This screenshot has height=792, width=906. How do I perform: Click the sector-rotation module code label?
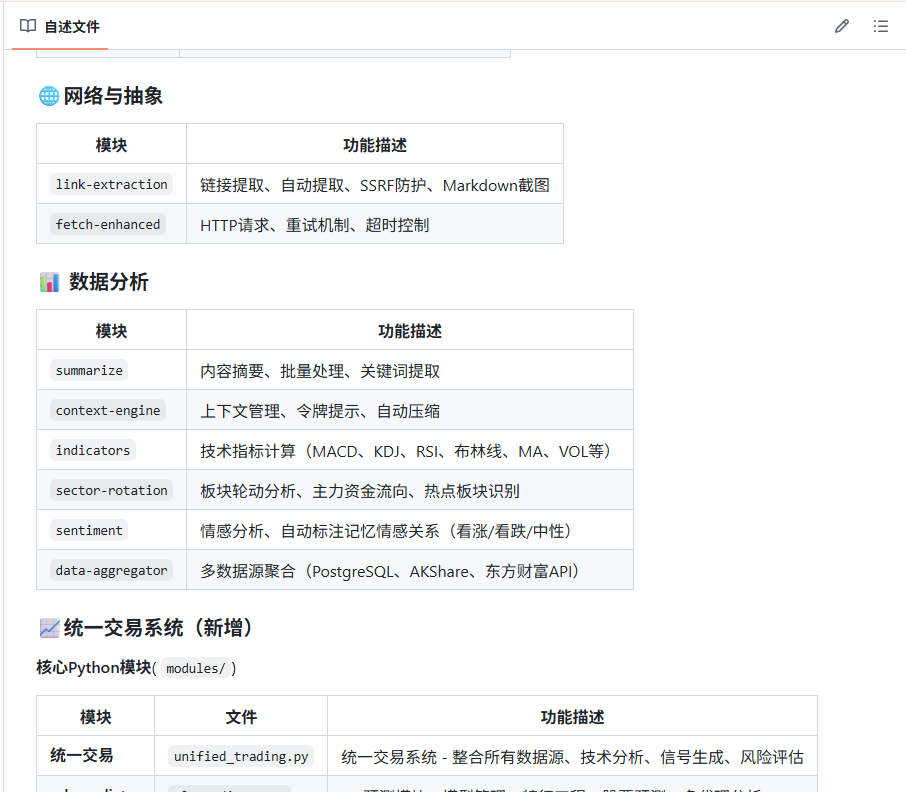(111, 490)
